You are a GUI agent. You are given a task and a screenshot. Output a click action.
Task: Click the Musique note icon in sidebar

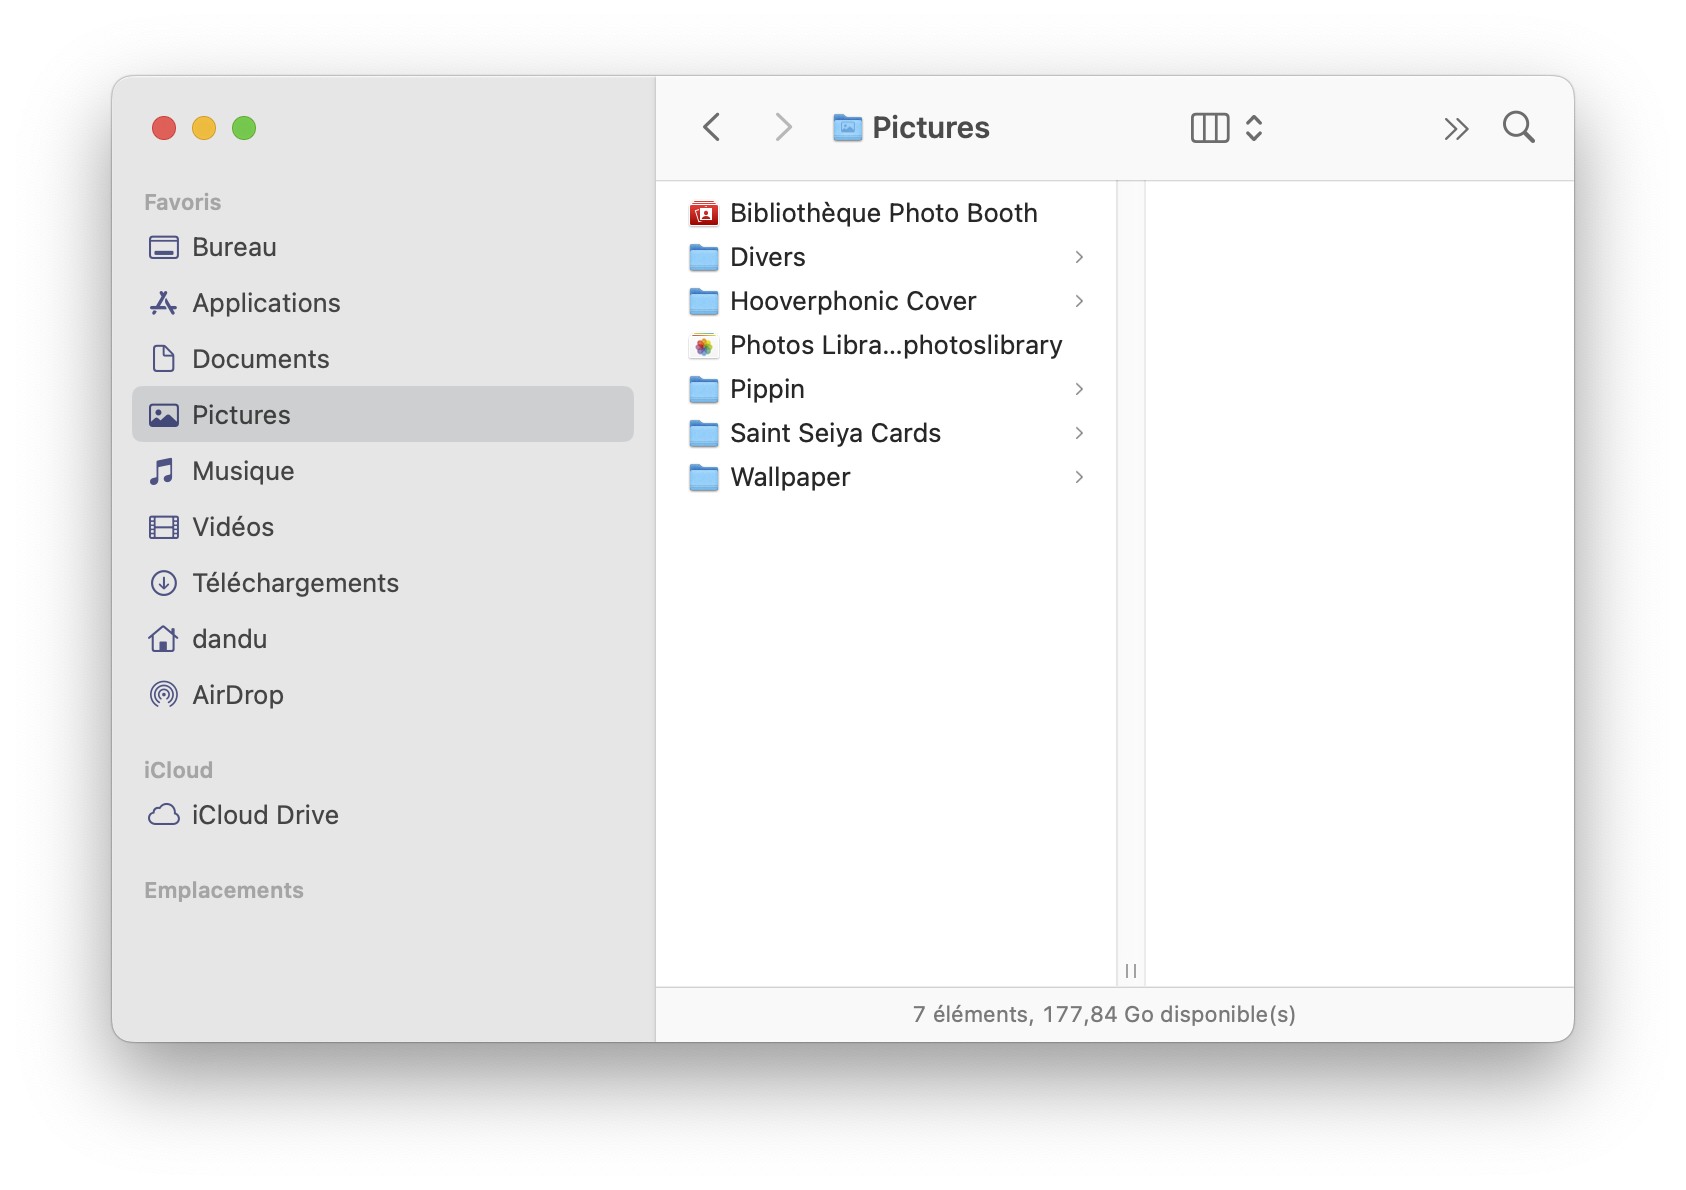162,471
